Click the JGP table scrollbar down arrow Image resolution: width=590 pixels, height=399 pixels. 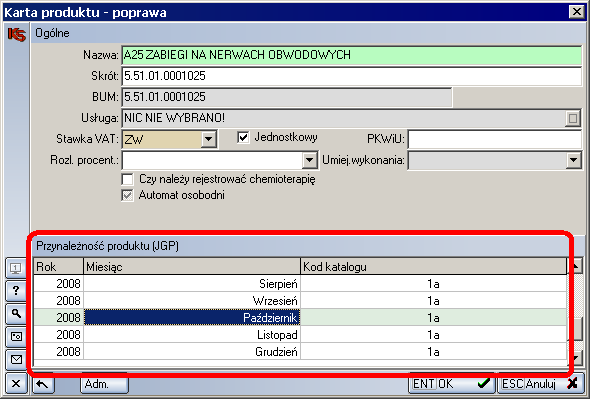(575, 357)
